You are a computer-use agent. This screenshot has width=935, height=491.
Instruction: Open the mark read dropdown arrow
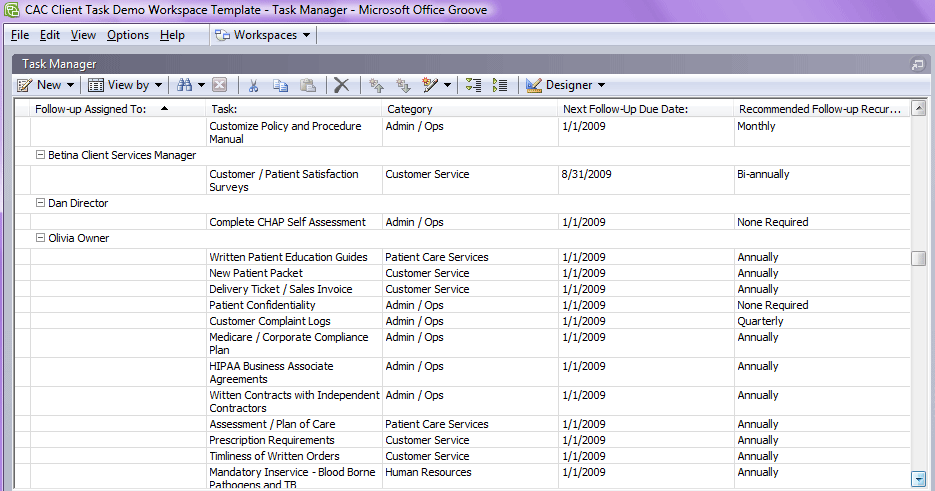point(447,85)
